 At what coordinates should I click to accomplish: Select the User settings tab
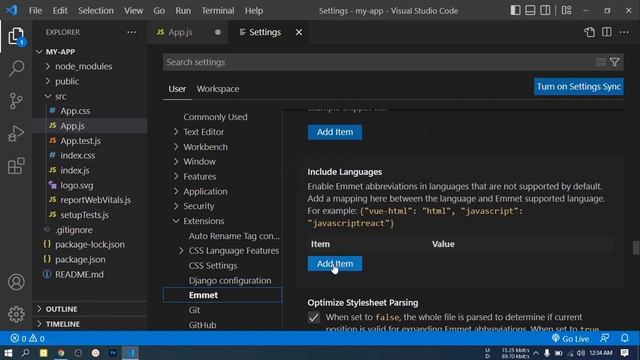(177, 89)
